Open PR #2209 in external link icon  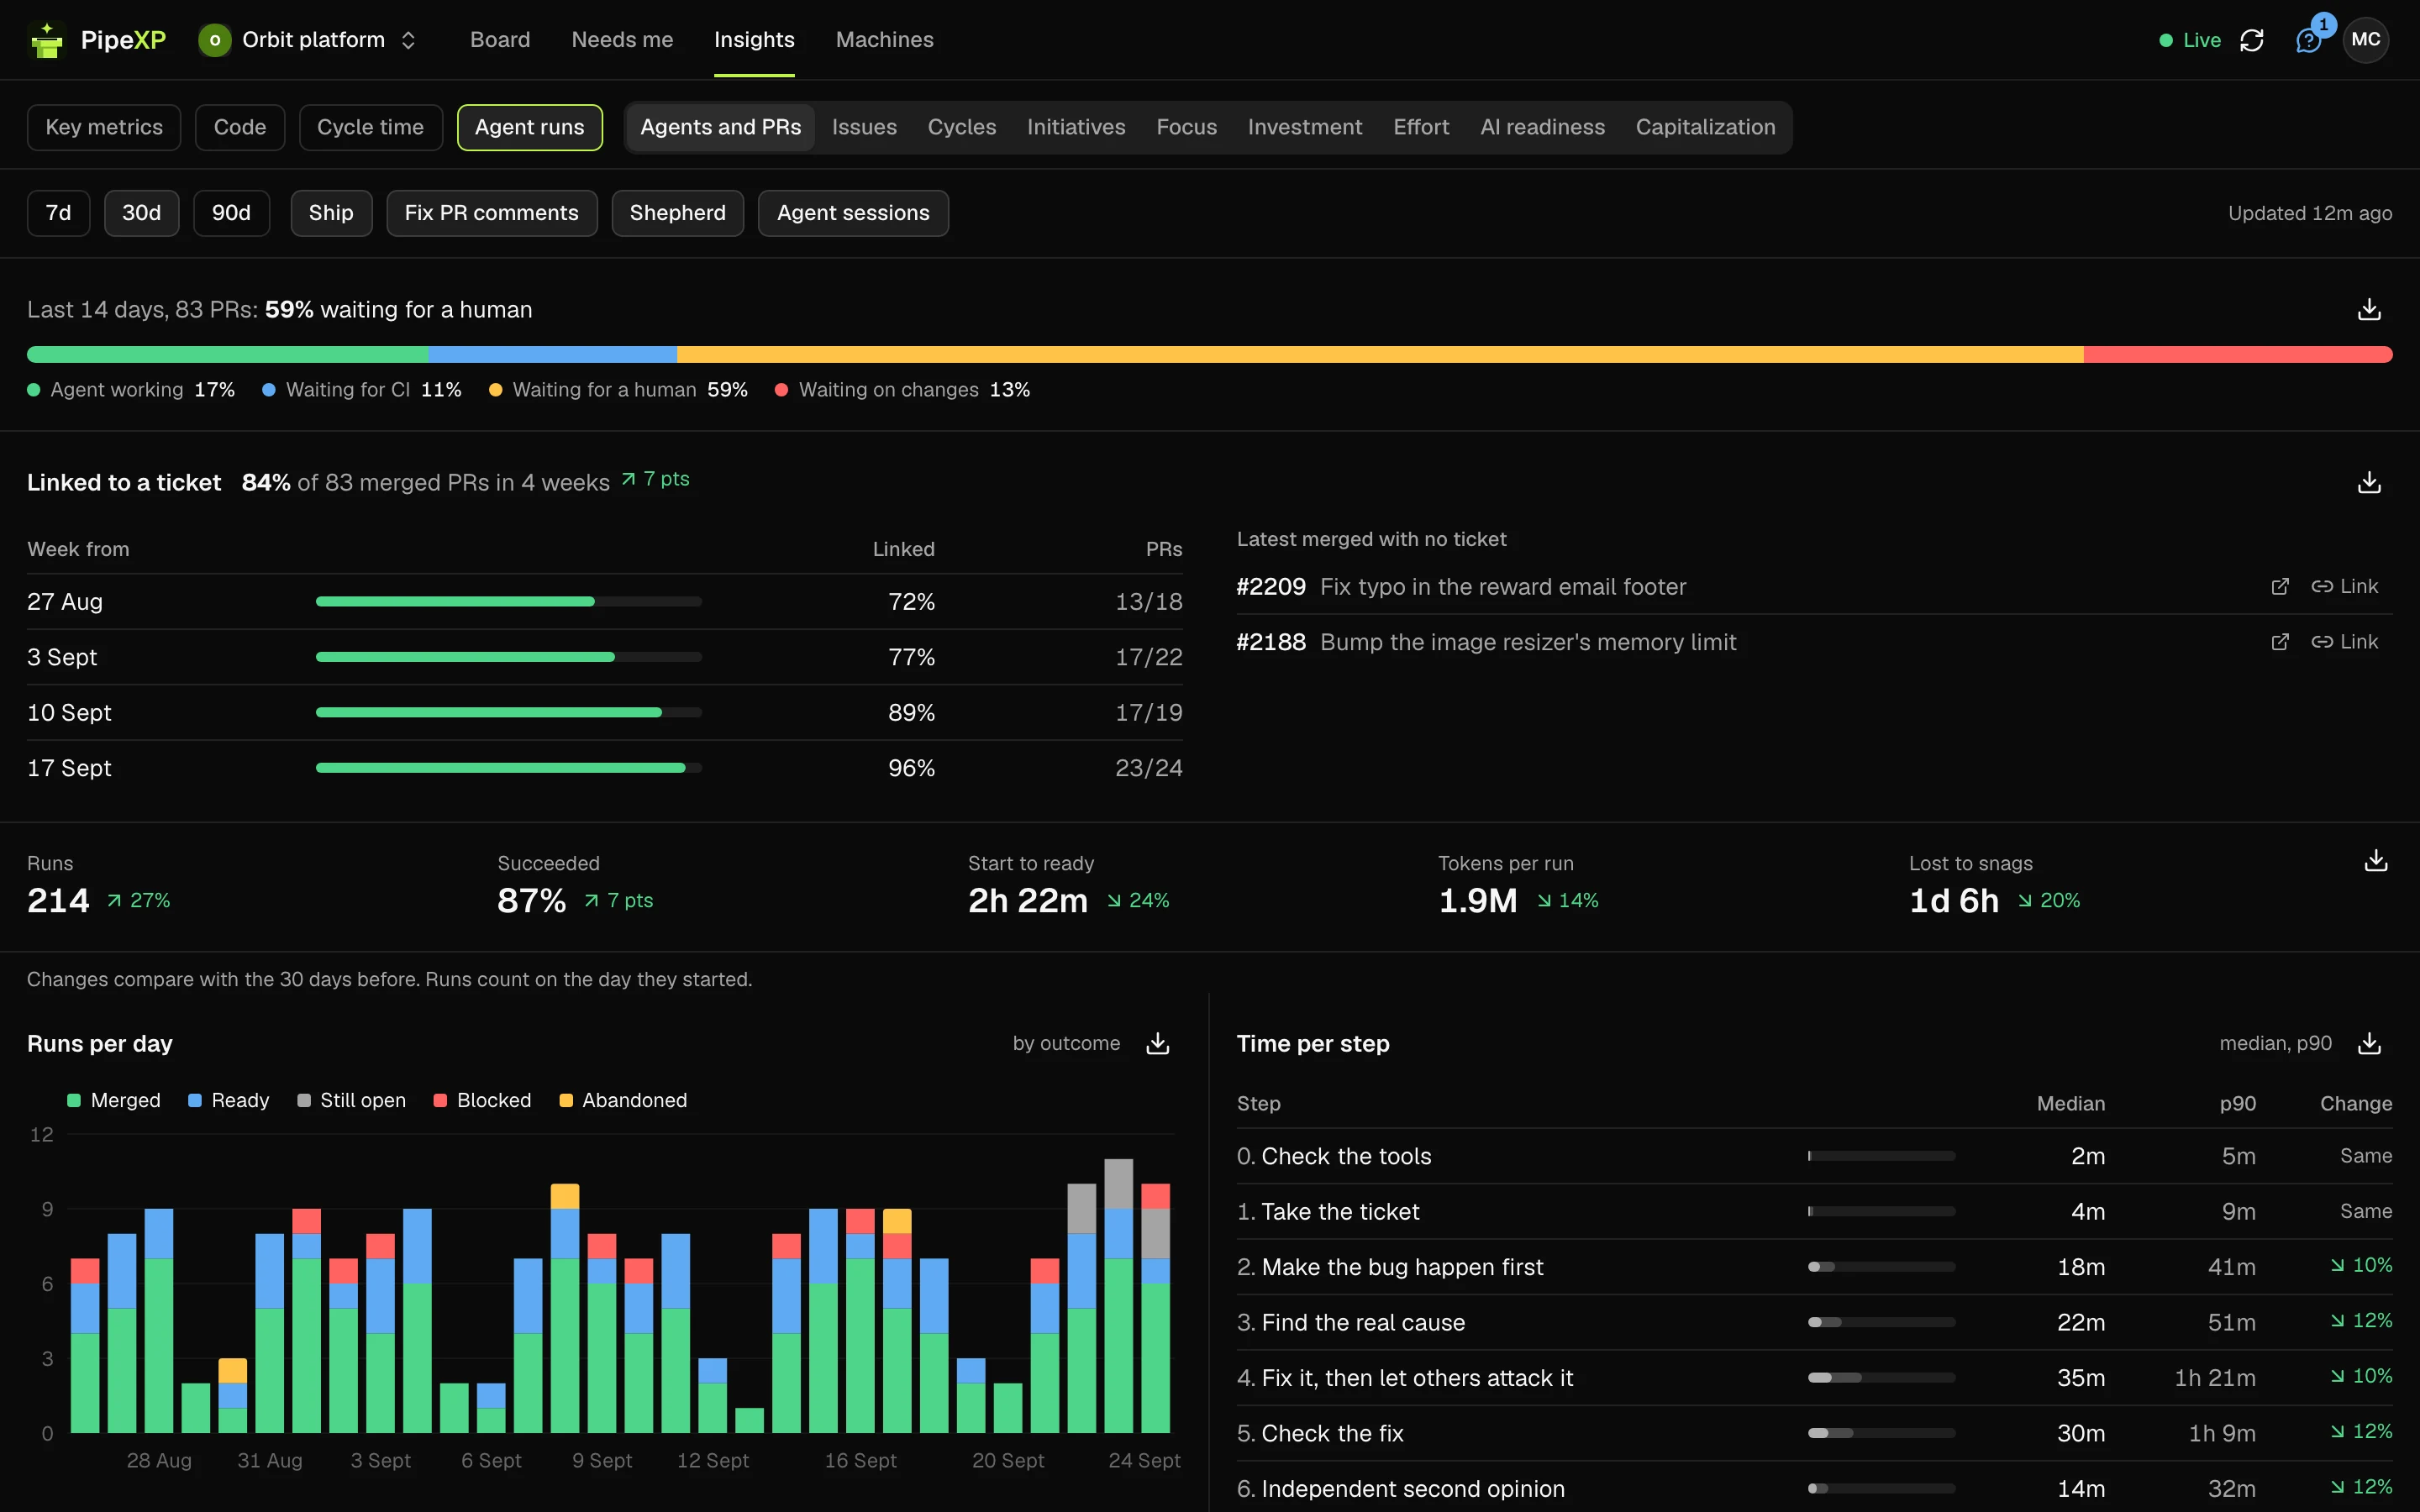click(2280, 587)
